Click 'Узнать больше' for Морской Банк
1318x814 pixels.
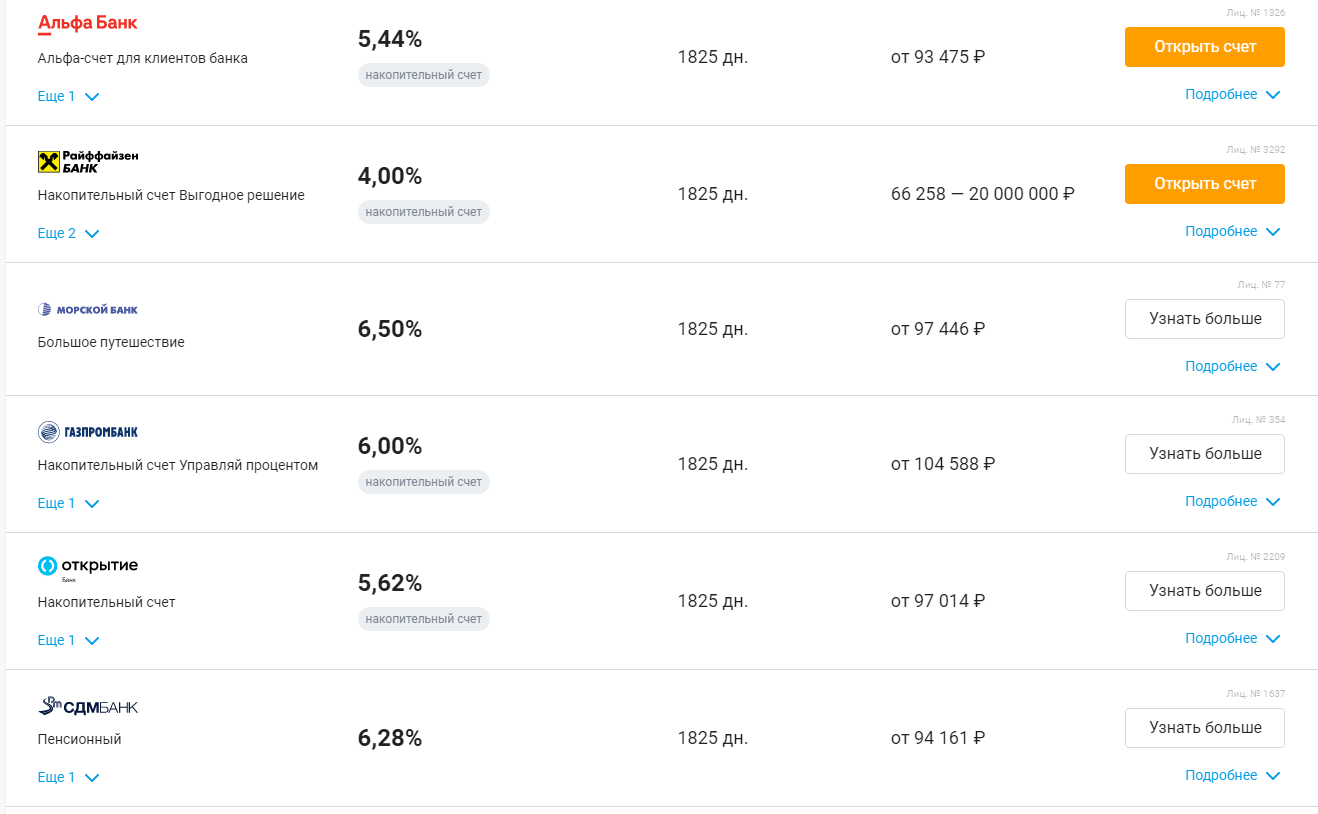point(1204,319)
